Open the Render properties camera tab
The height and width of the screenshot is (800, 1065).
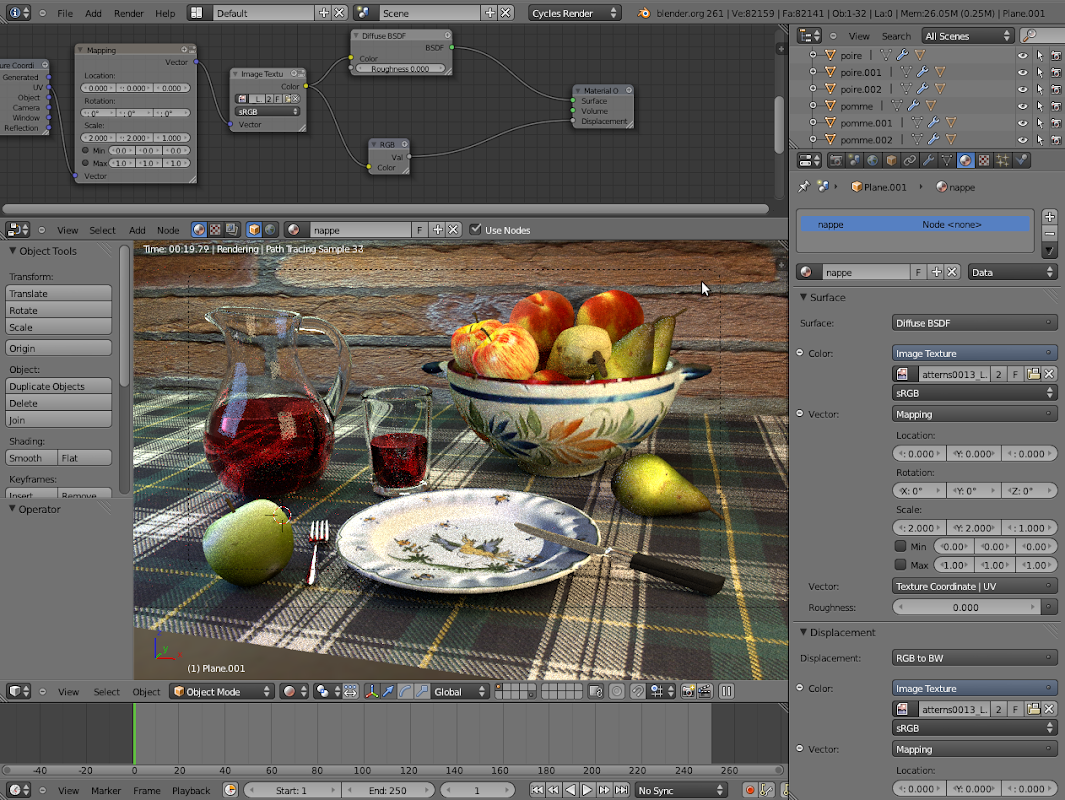[x=836, y=160]
